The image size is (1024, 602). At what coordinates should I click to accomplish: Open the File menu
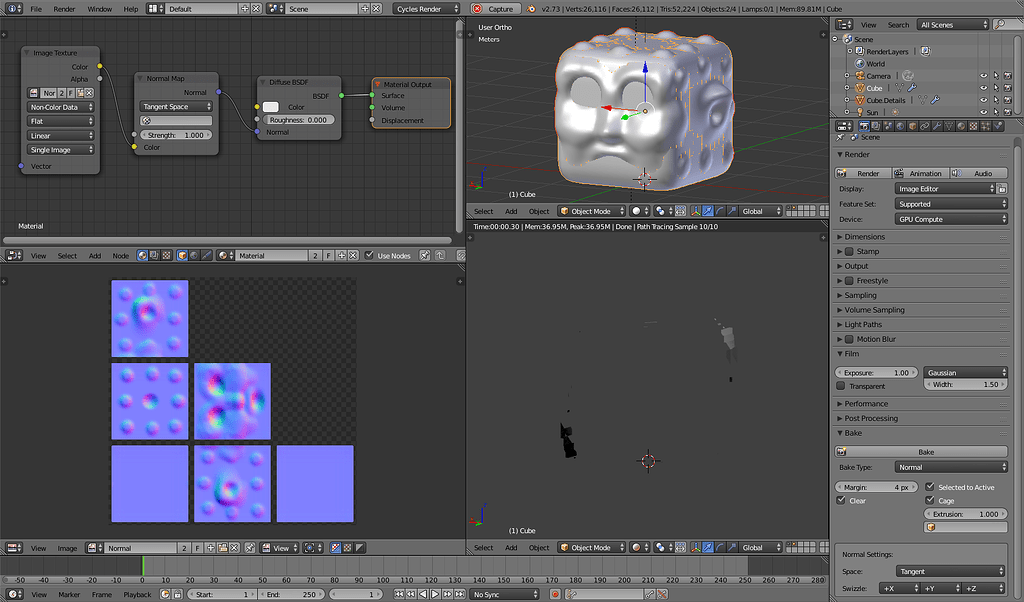tap(36, 9)
